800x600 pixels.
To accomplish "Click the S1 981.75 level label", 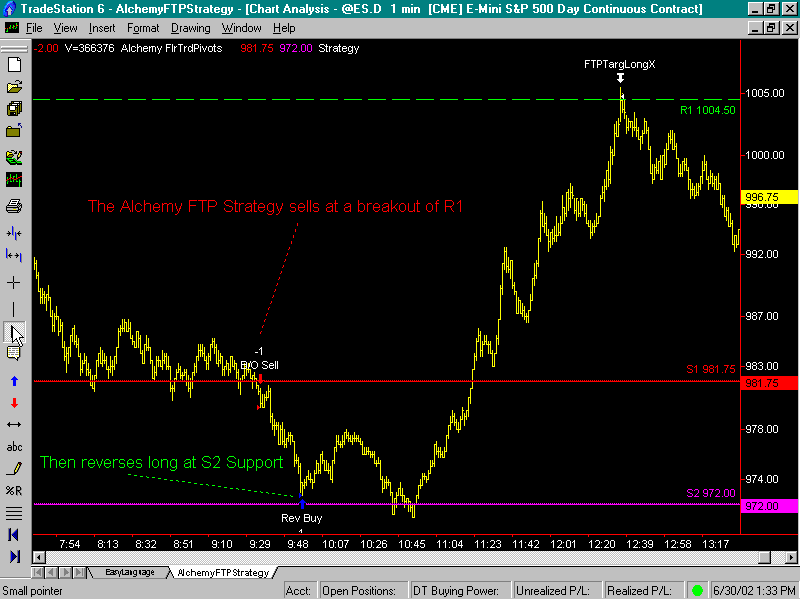I will coord(711,369).
